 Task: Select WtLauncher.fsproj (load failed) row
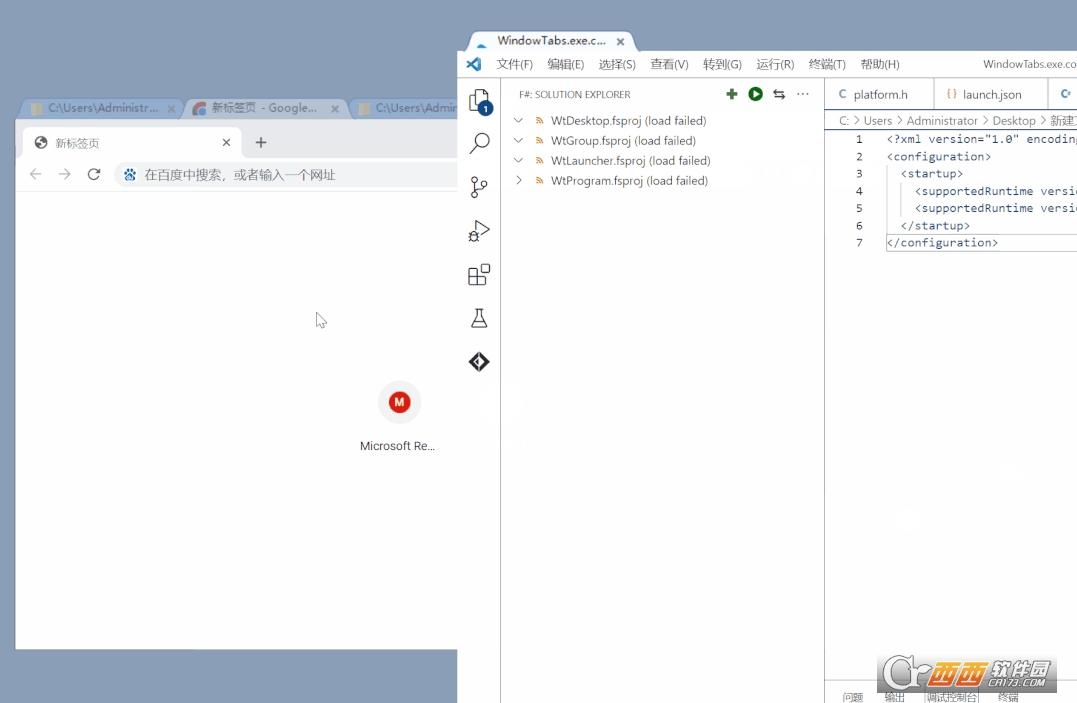click(x=662, y=160)
